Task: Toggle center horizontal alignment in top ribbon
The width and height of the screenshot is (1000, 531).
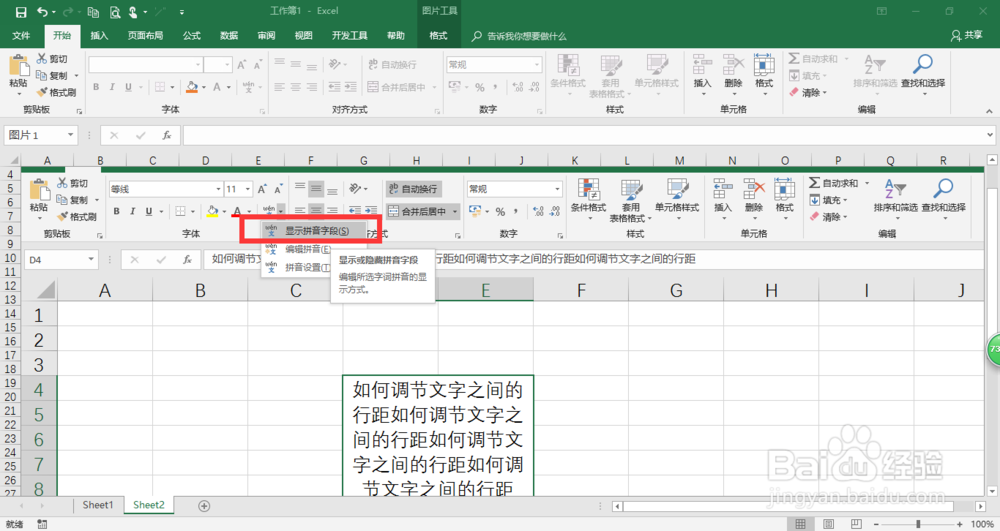Action: coord(295,87)
